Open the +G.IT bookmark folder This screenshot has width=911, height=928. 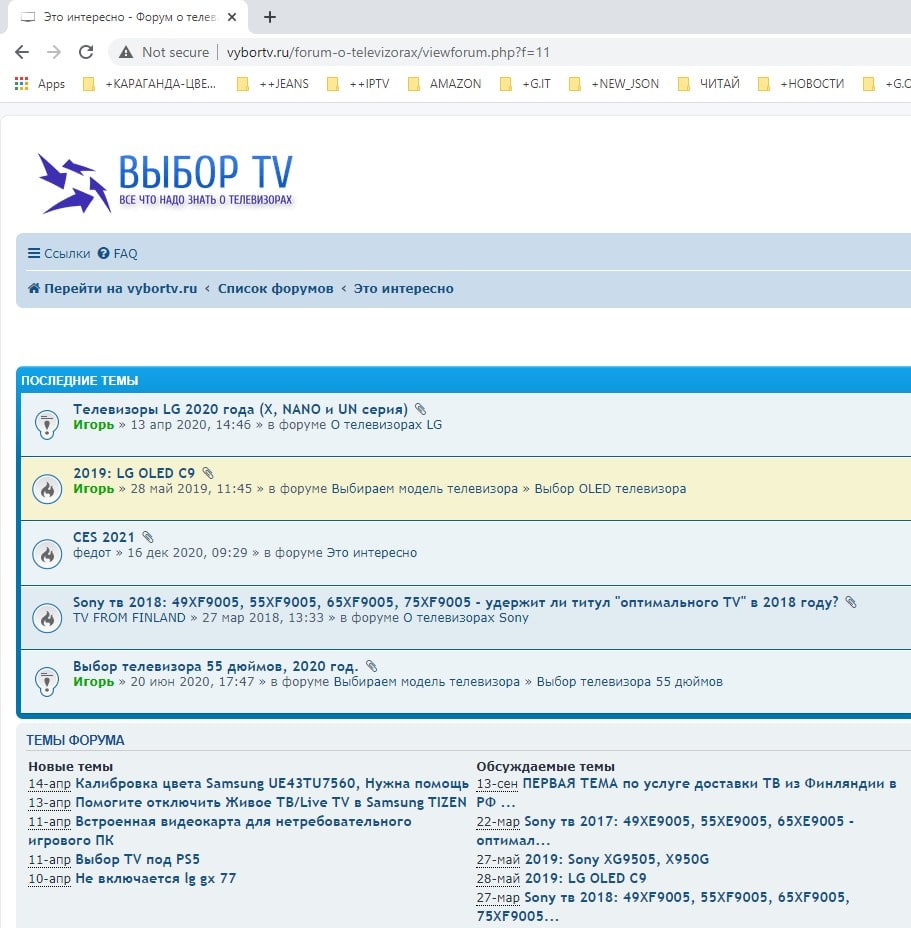[x=525, y=83]
